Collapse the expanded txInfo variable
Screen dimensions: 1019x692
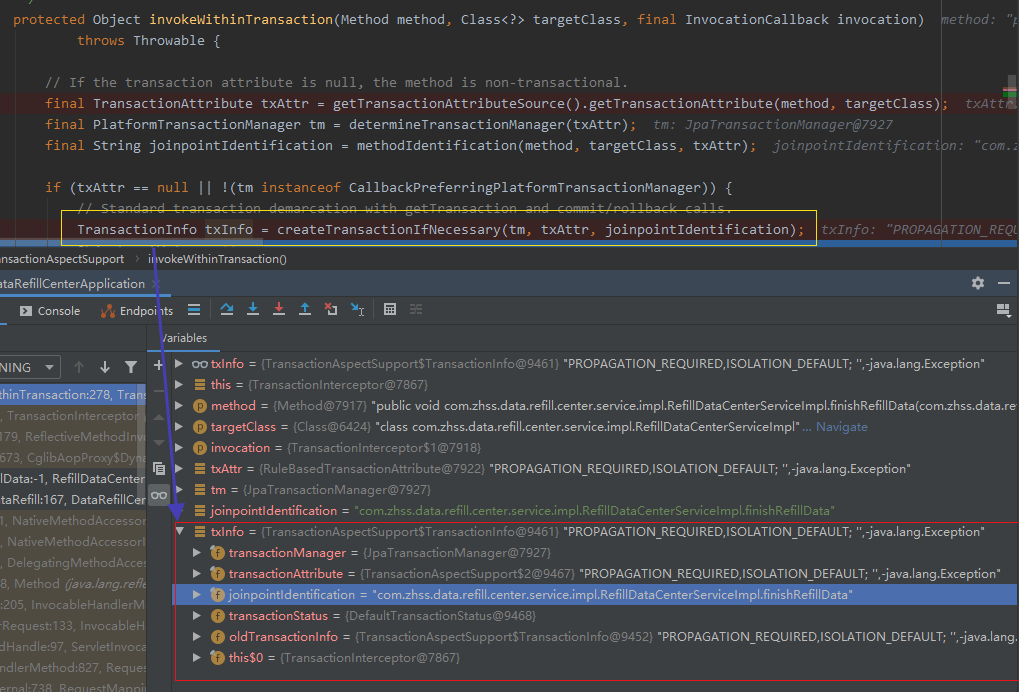click(x=180, y=532)
